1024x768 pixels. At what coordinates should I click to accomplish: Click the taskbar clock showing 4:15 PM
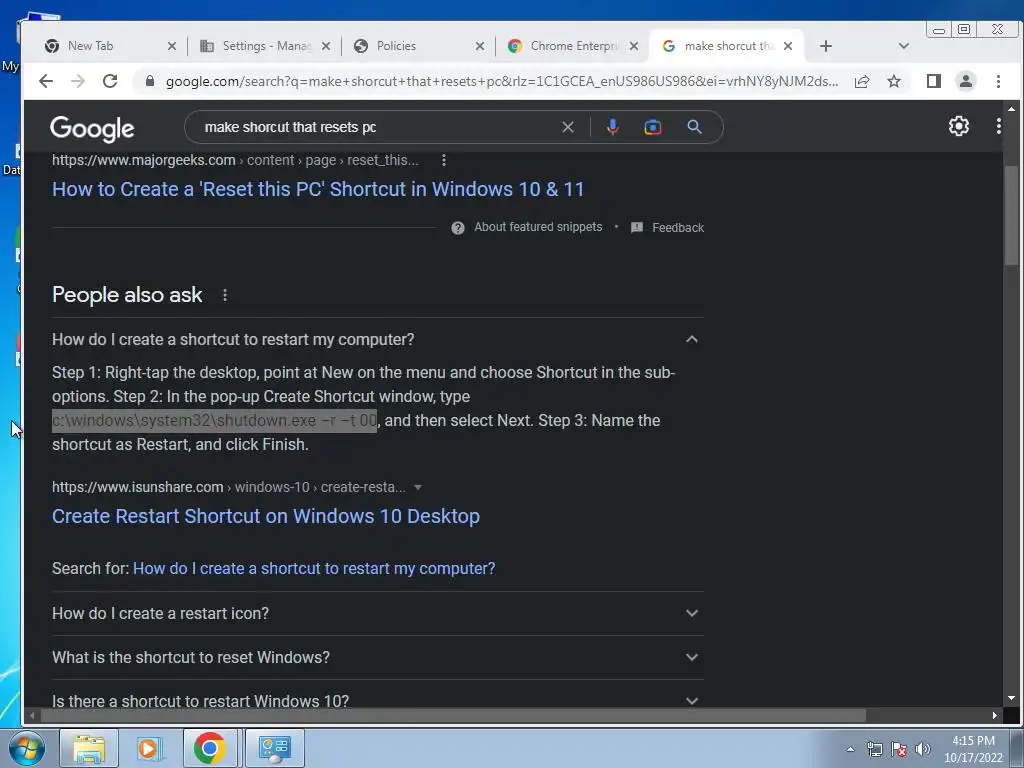[x=973, y=749]
